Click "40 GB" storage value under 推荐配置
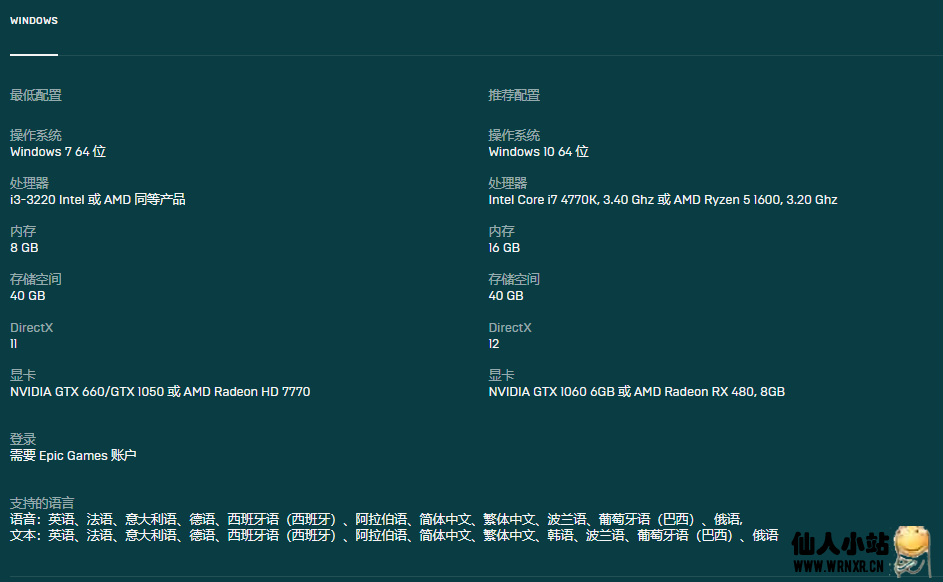Screen dimensions: 943x582 point(506,296)
